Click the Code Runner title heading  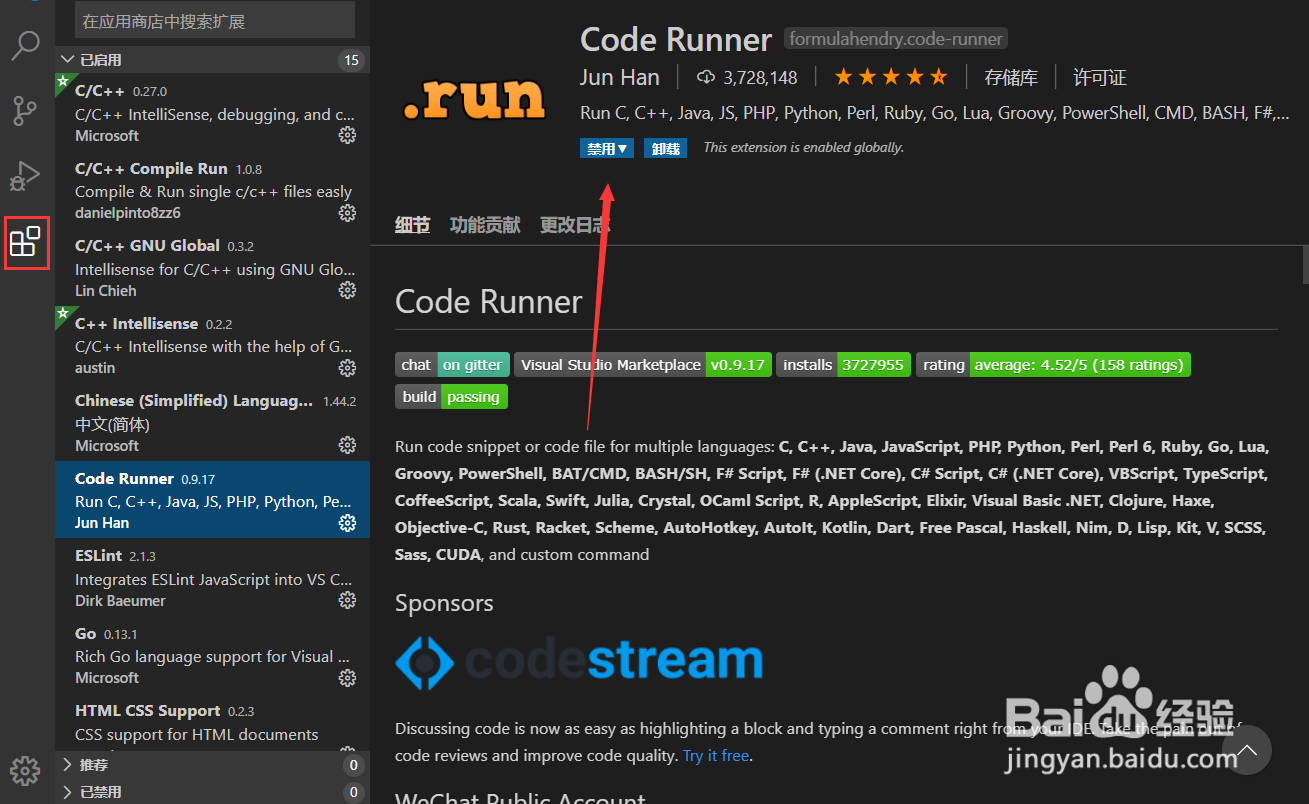coord(676,40)
